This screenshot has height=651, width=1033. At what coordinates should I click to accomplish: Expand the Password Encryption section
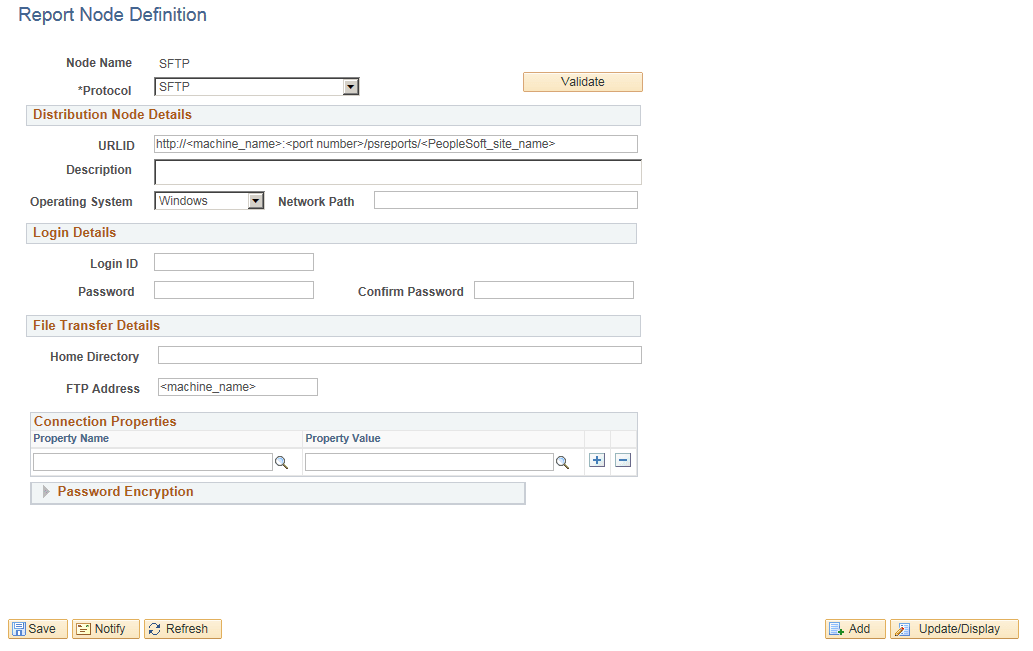click(x=46, y=492)
